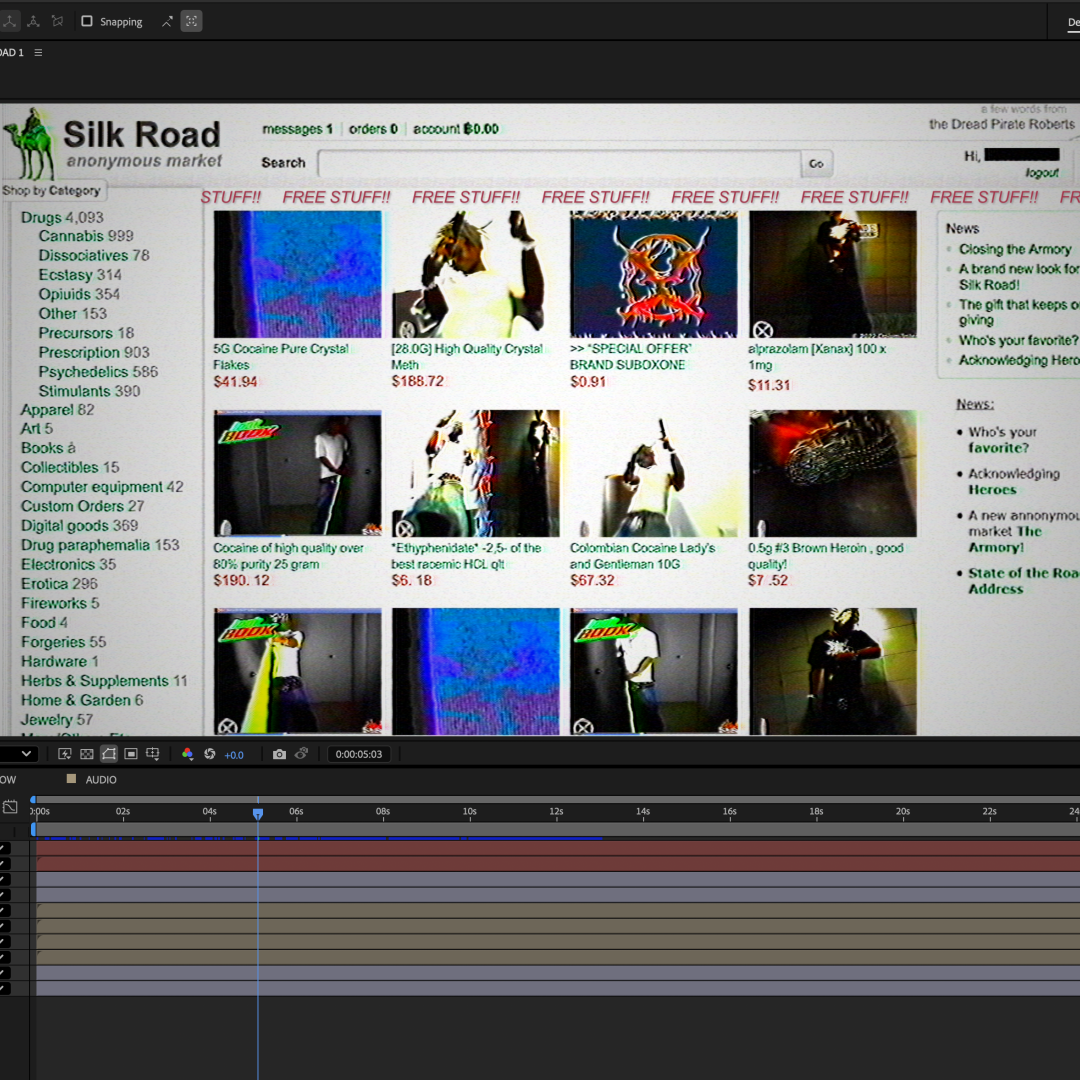
Task: Toggle snap to edges extending beyond layer icon
Action: tap(167, 21)
